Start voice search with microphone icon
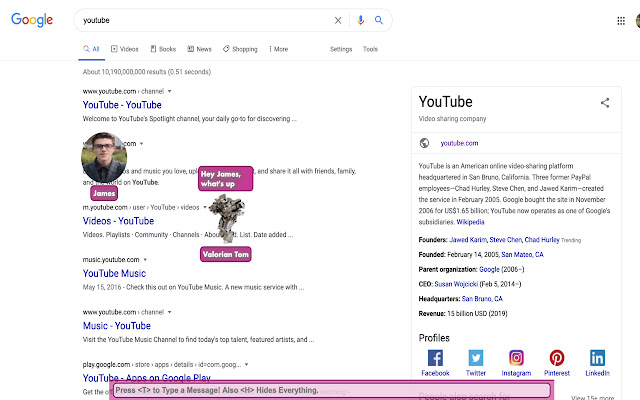 360,20
